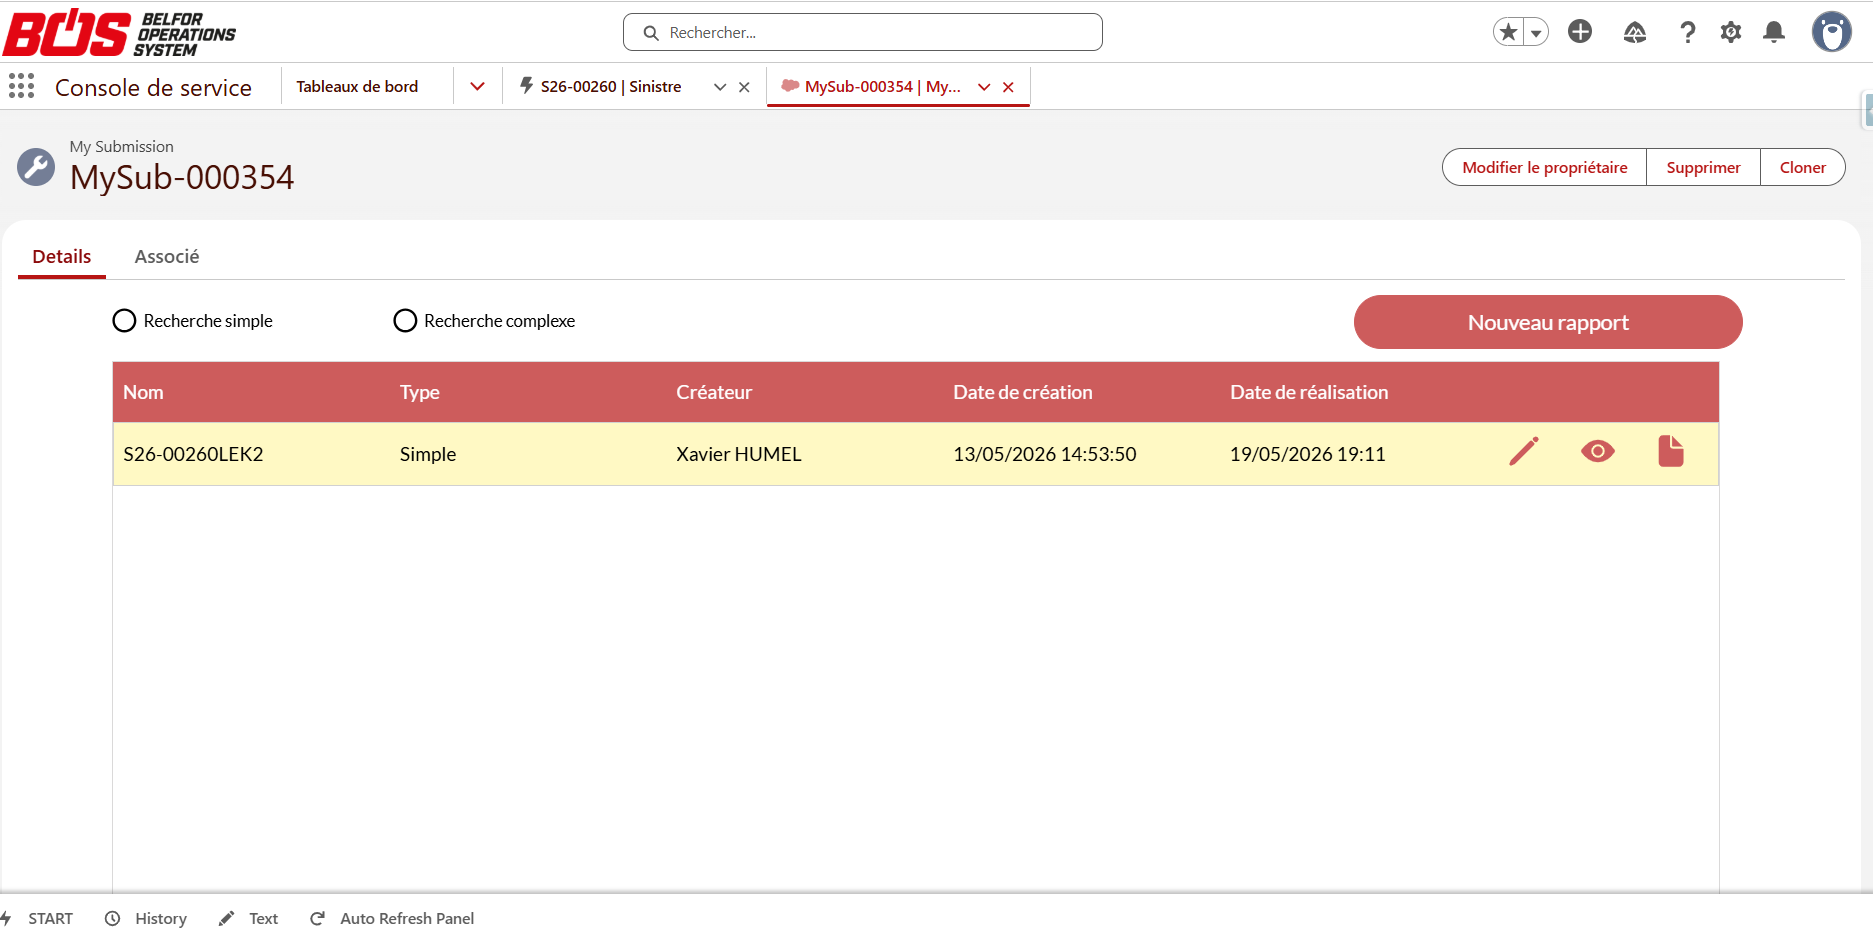Click the MySub-000354 record title

coord(182,177)
